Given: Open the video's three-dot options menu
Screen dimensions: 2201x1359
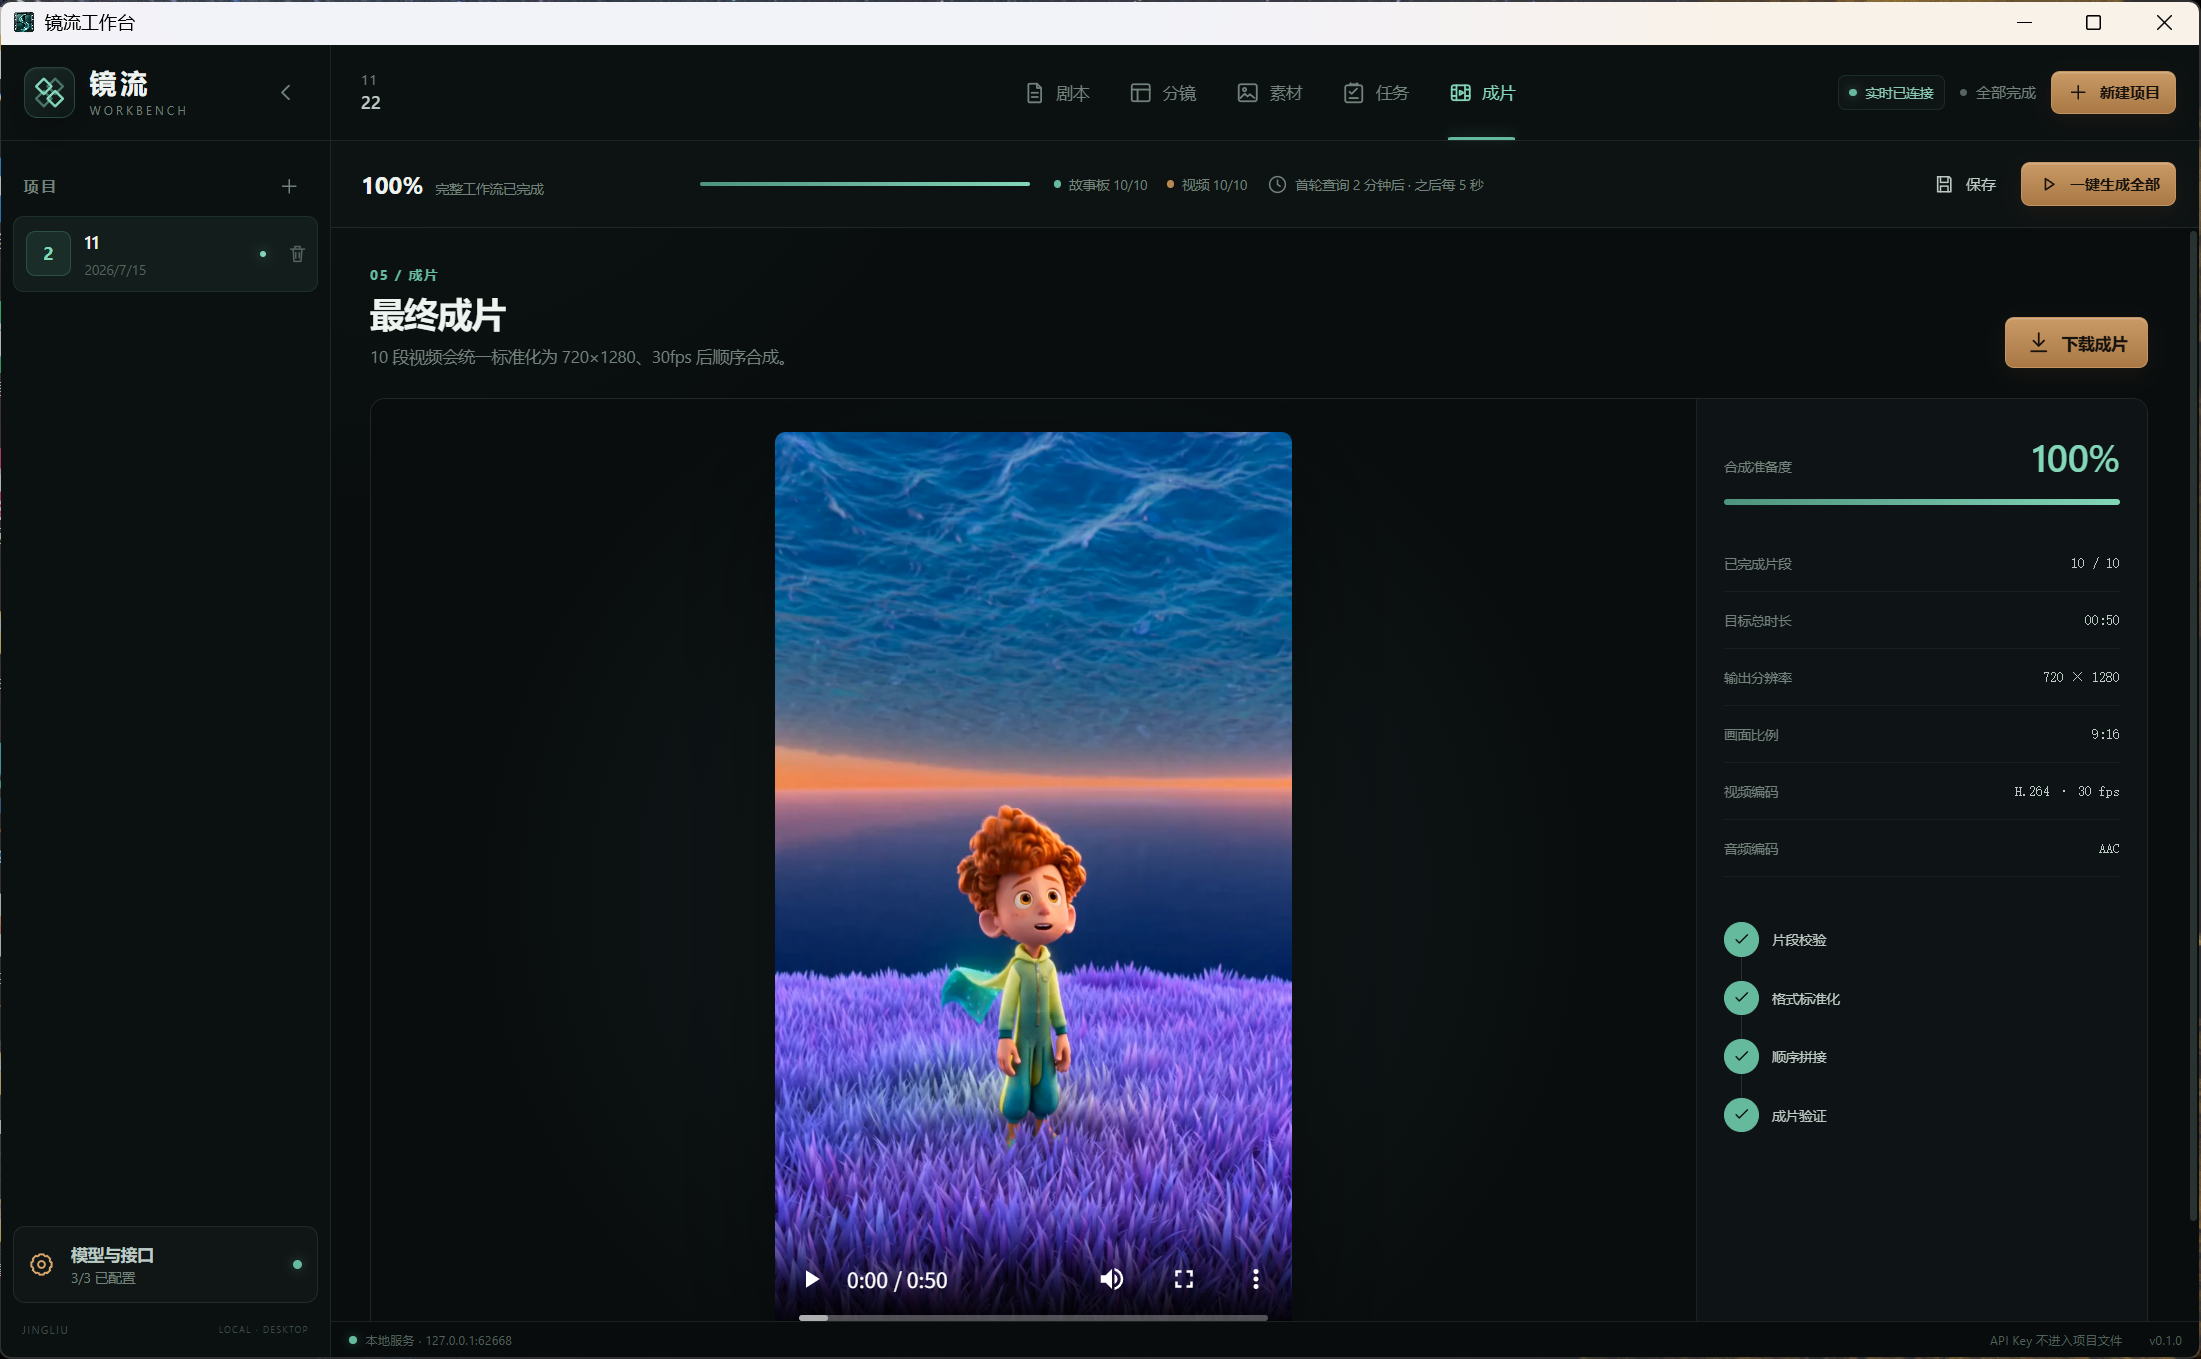Looking at the screenshot, I should click(x=1256, y=1280).
